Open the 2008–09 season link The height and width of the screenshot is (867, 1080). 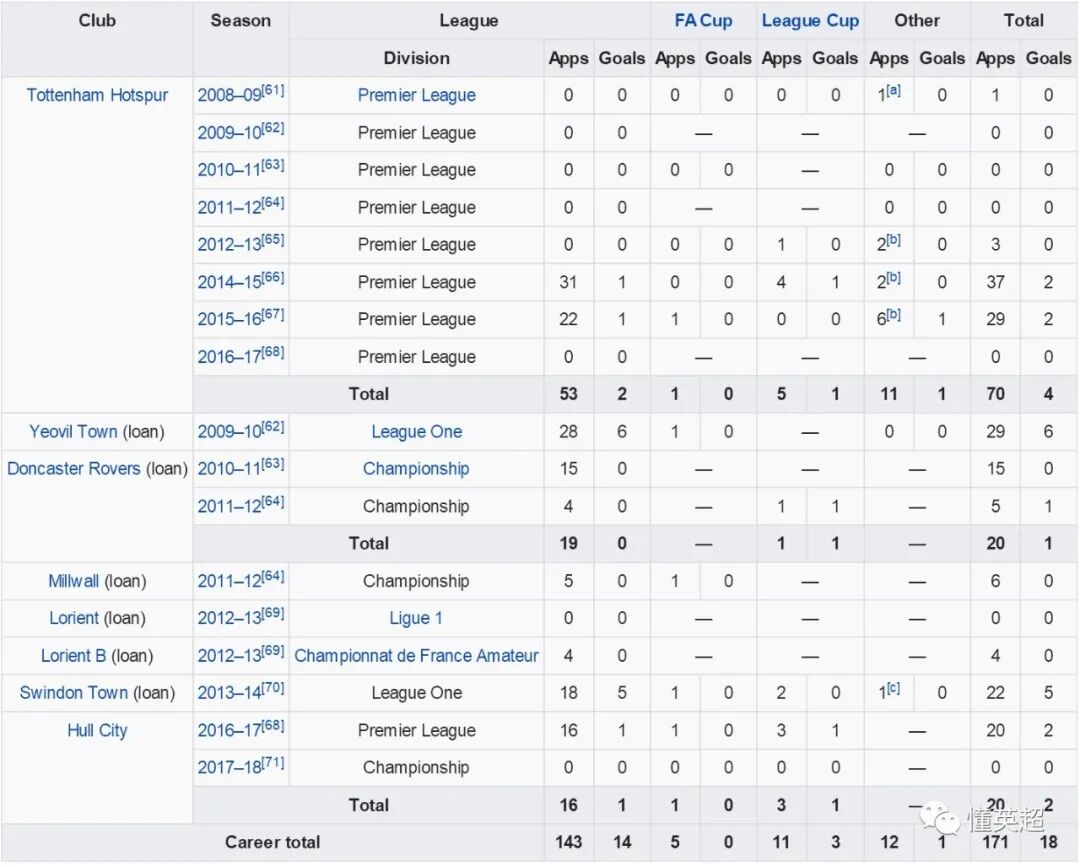(229, 96)
